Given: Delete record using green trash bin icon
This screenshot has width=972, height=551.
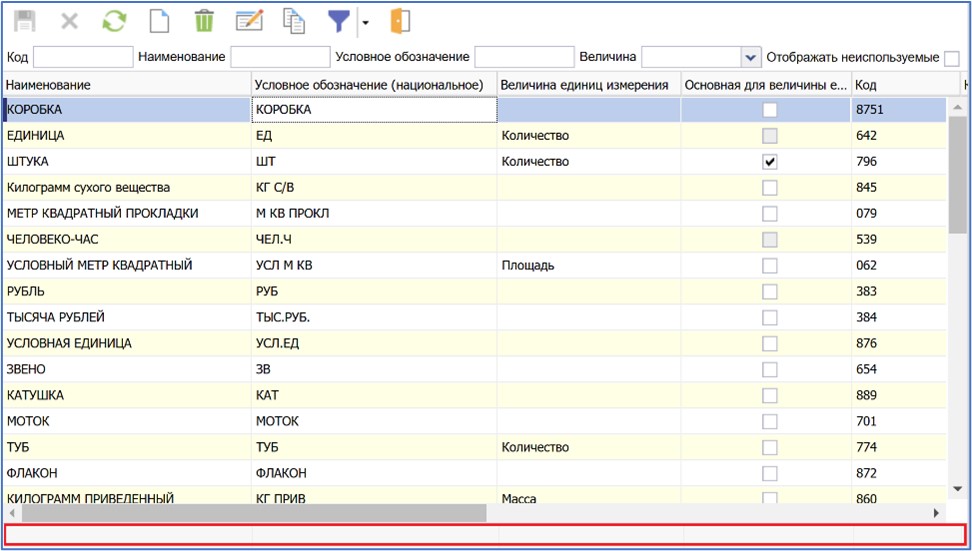Looking at the screenshot, I should point(204,21).
